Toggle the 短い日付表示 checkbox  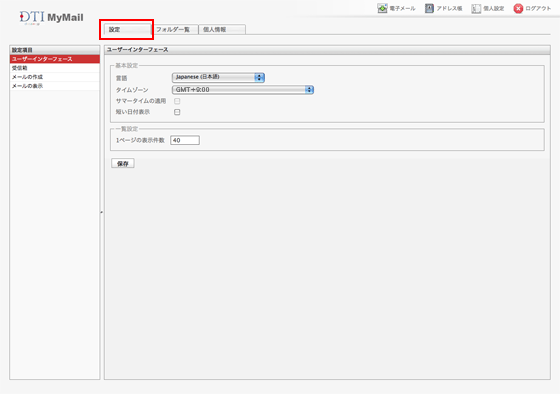coord(177,112)
